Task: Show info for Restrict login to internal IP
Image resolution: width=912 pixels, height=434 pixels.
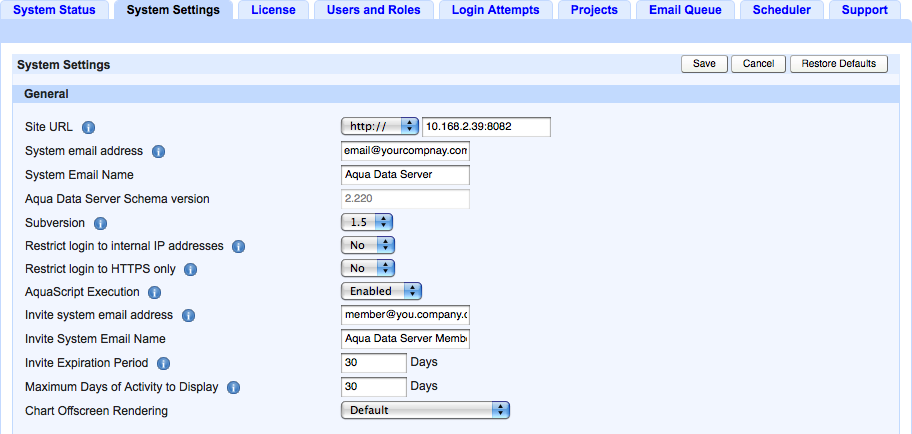Action: tap(238, 247)
